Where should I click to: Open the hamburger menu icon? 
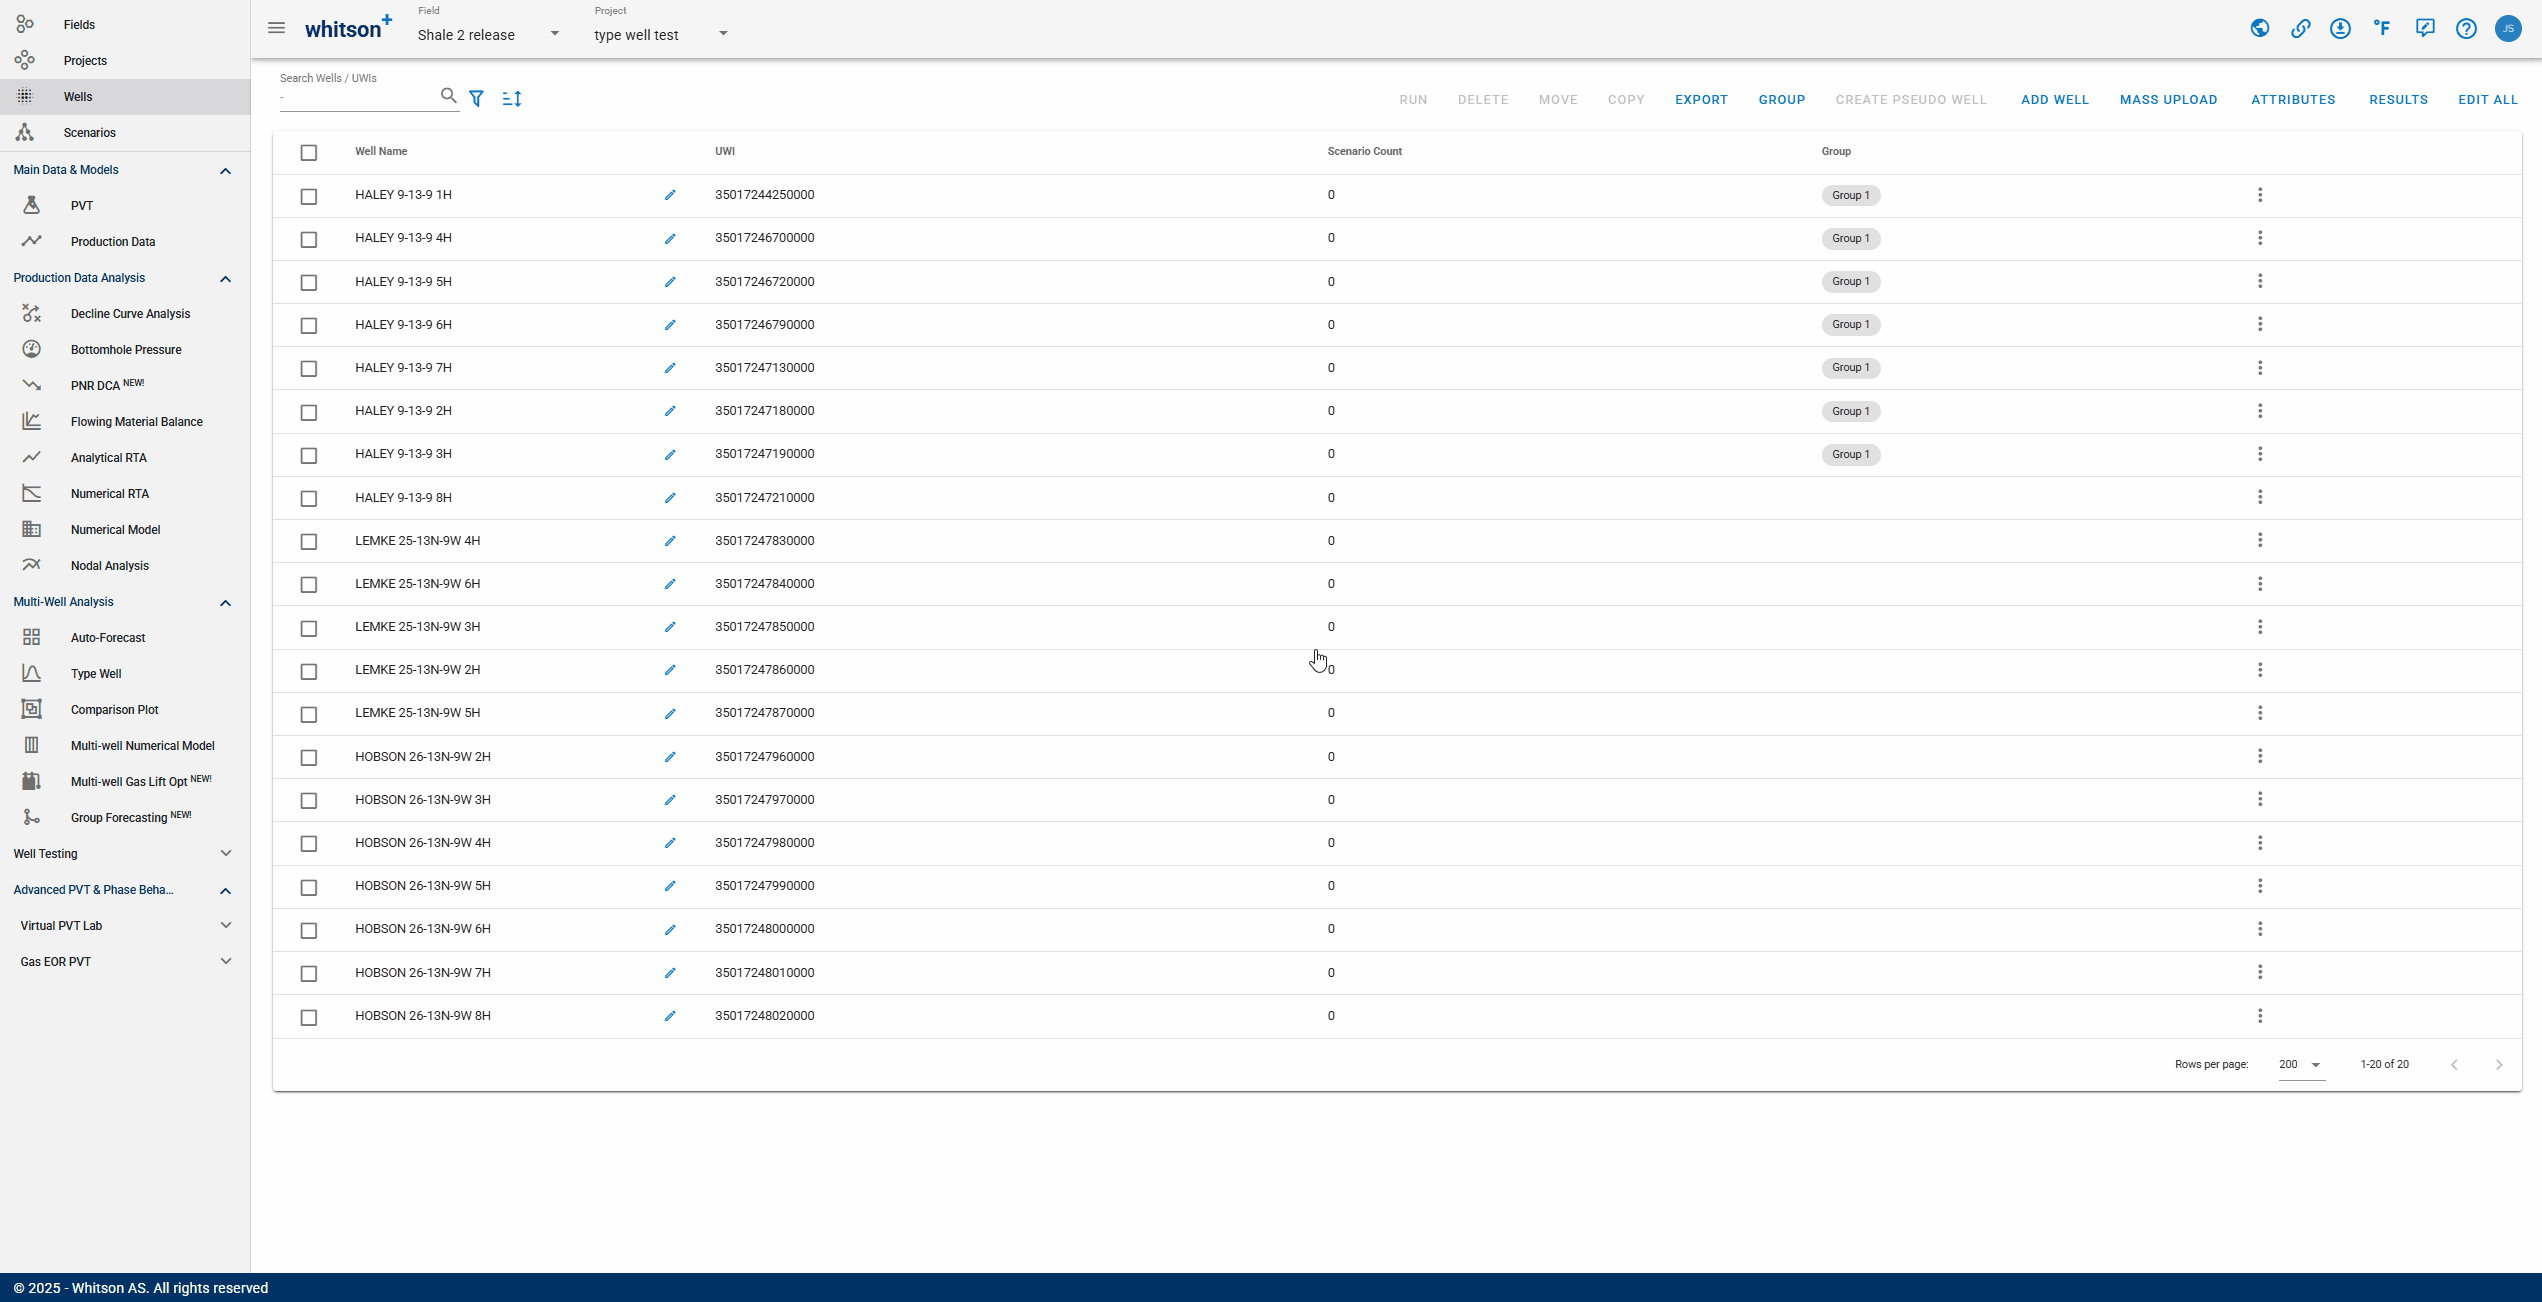tap(277, 28)
